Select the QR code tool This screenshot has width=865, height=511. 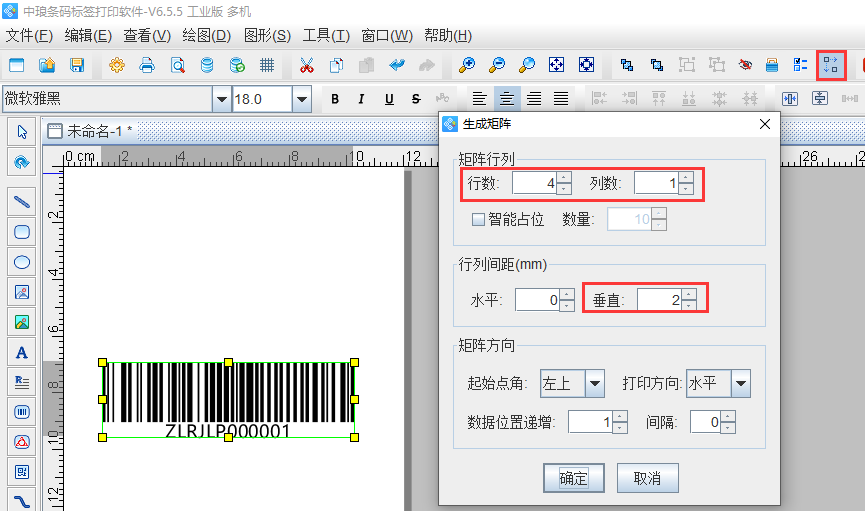coord(22,472)
